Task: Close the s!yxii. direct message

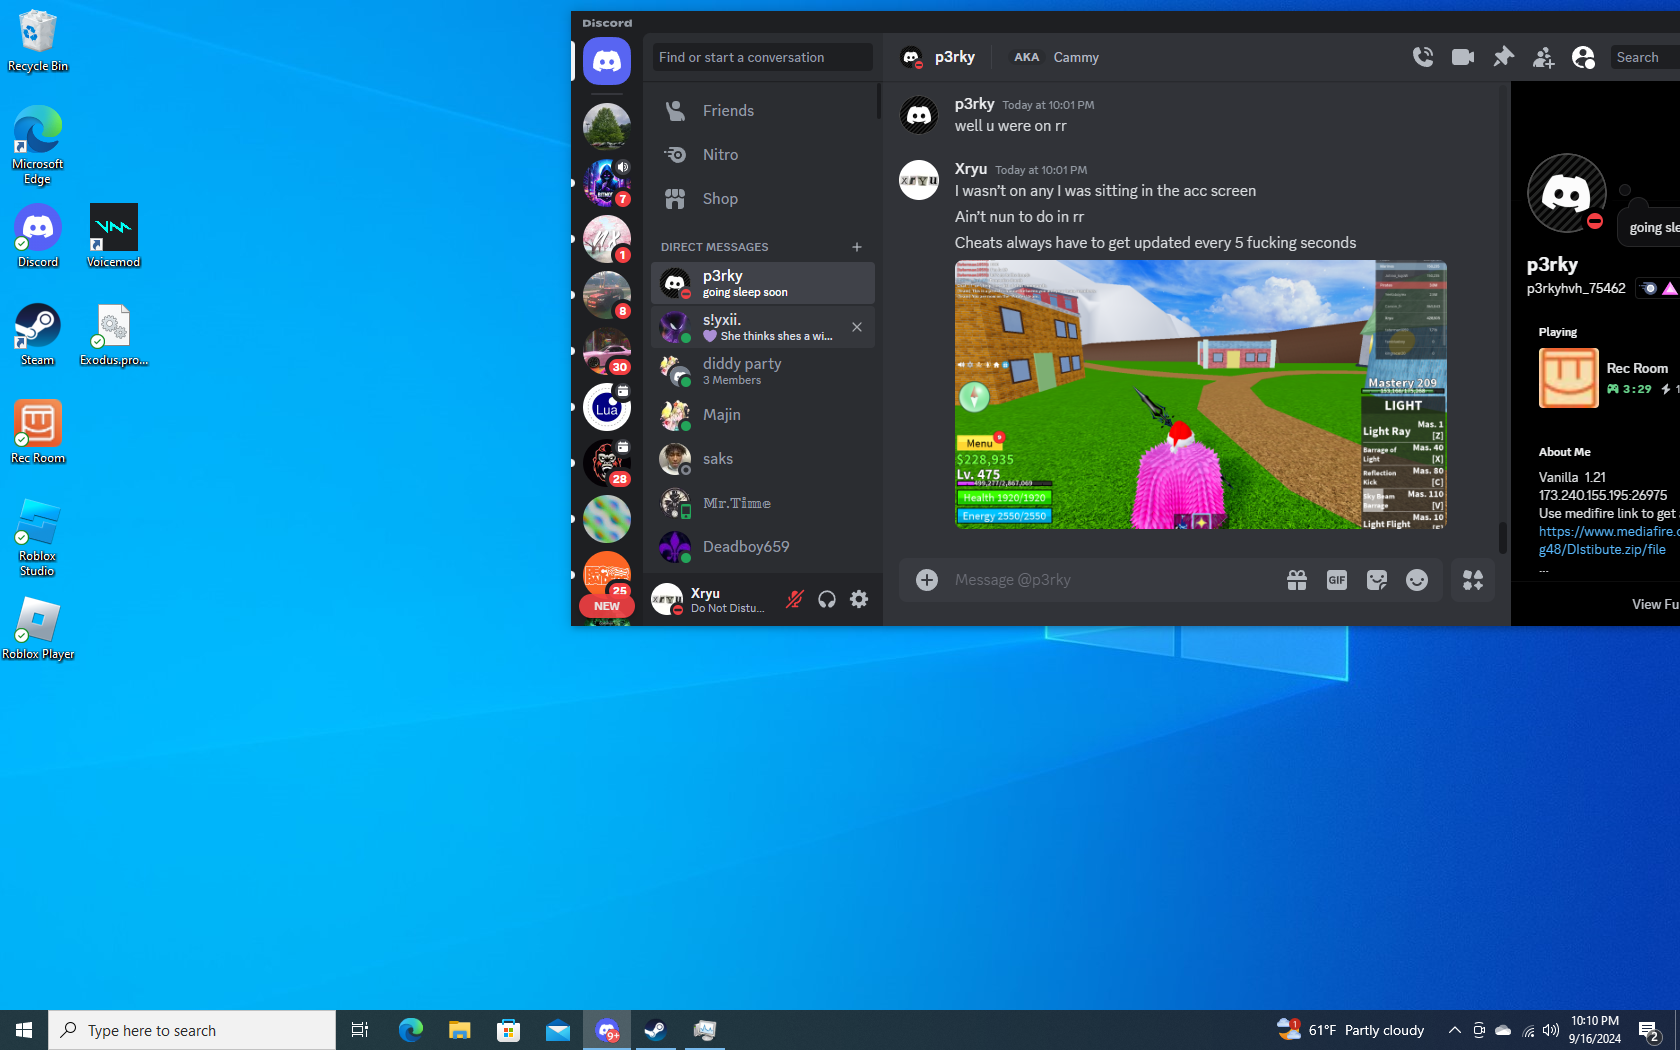Action: pos(857,327)
